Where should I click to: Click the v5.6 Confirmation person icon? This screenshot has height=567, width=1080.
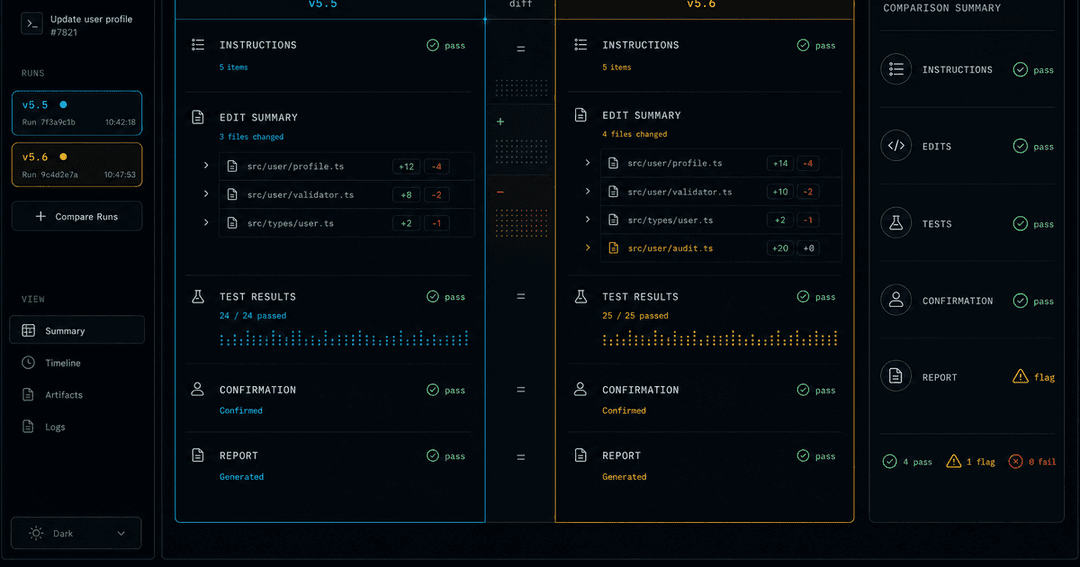581,389
